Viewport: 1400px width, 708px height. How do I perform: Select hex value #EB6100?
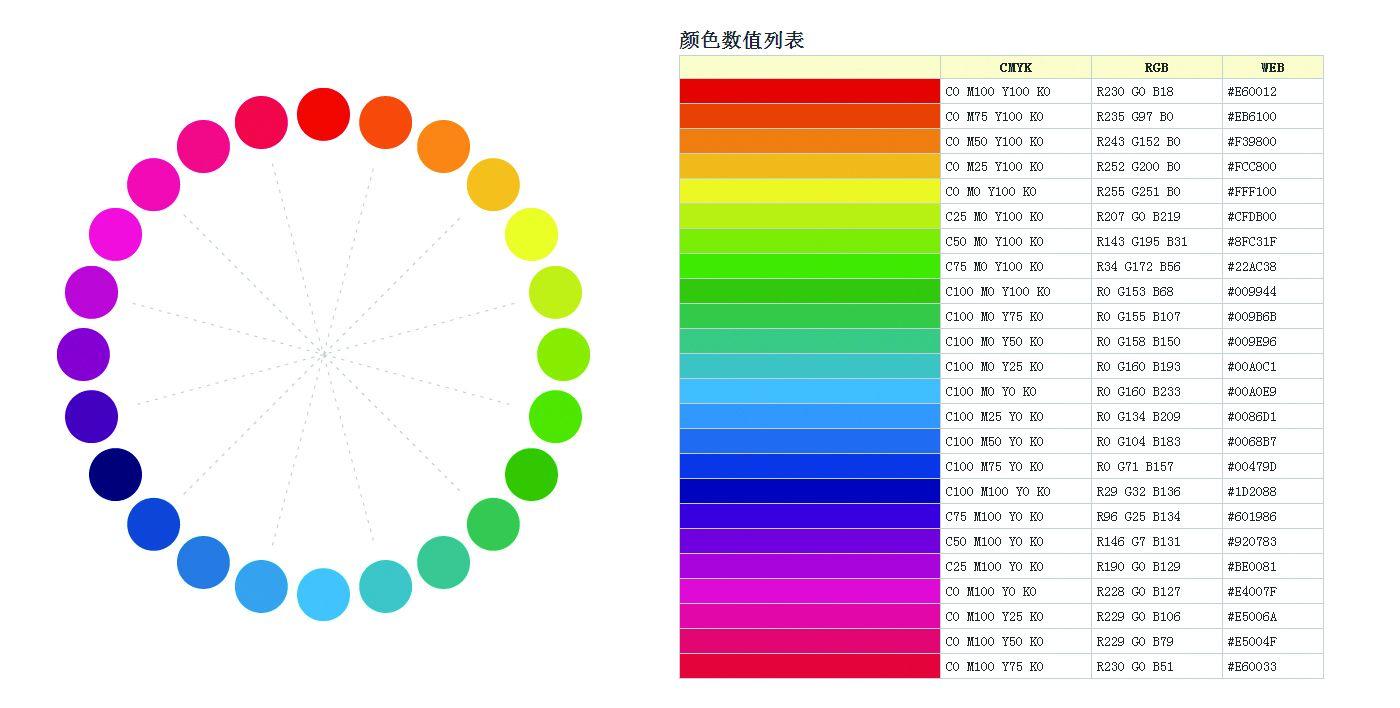click(1252, 117)
